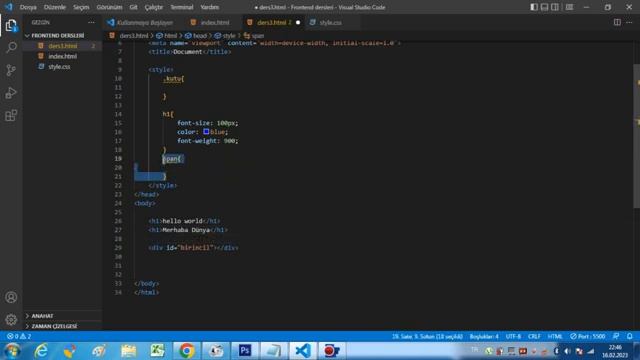Open Görünüm menu
This screenshot has width=640, height=360.
pos(109,7)
